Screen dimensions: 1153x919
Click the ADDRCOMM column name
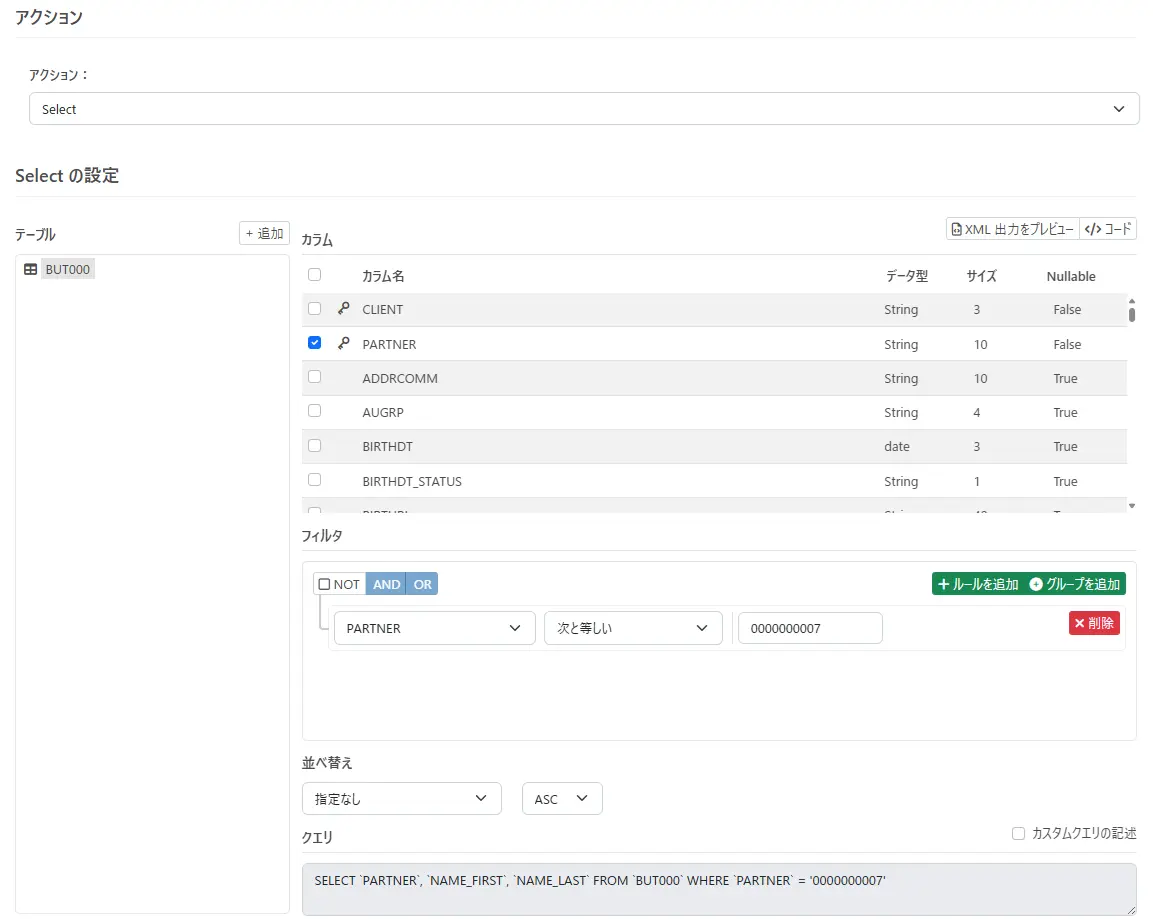coord(400,379)
